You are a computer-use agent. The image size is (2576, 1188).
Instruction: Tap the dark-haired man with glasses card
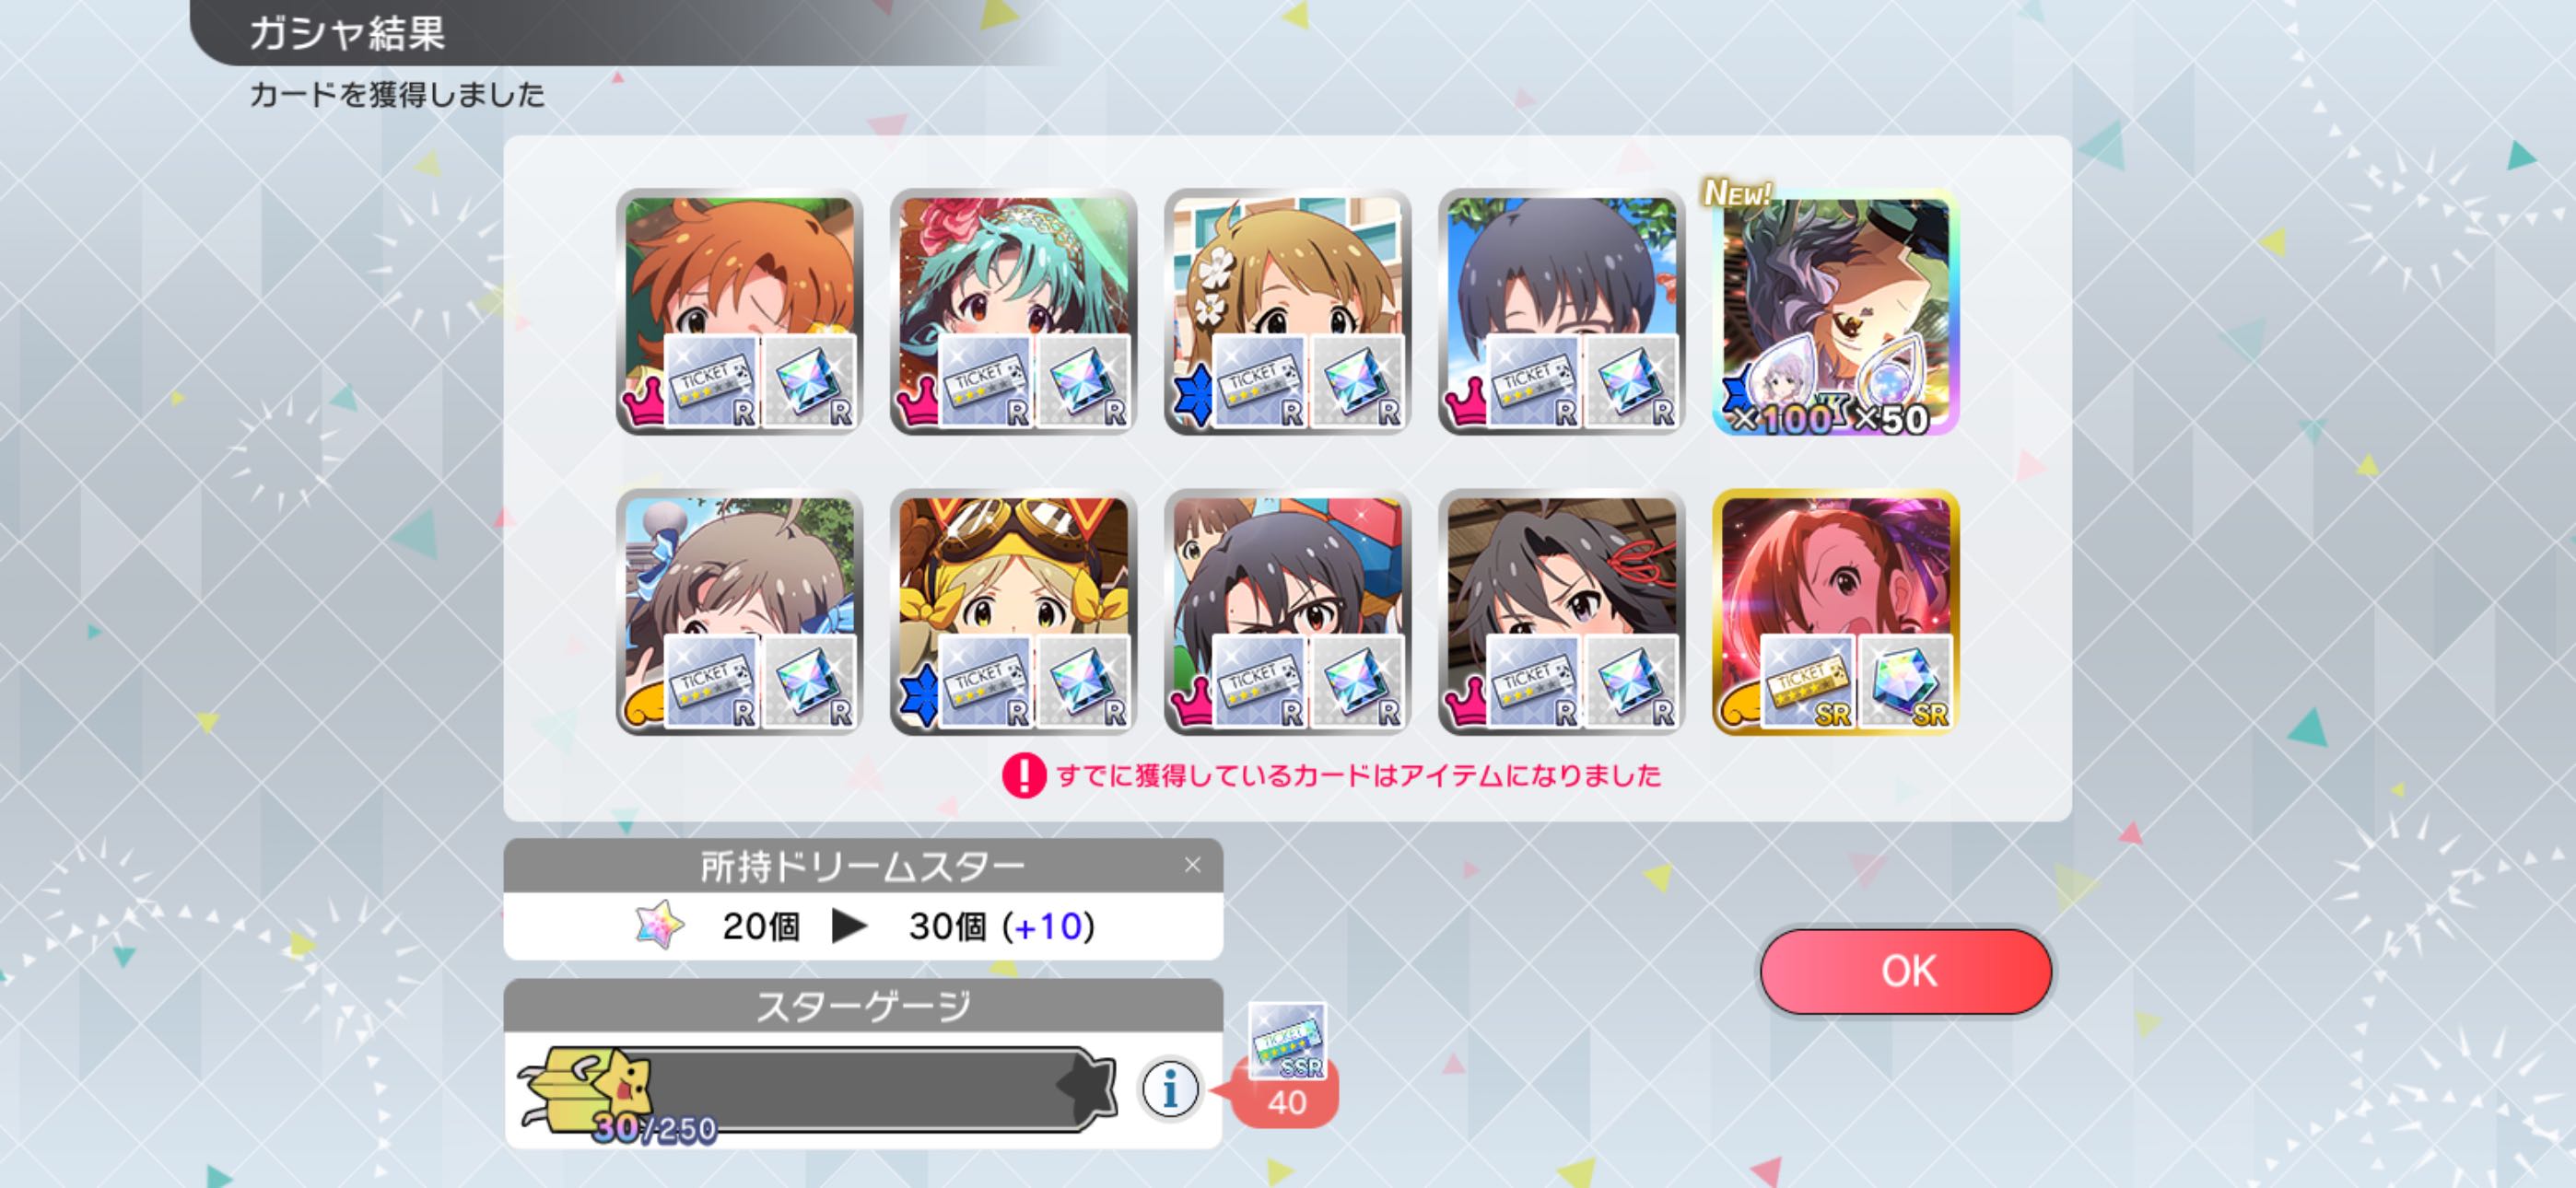[x=1562, y=311]
